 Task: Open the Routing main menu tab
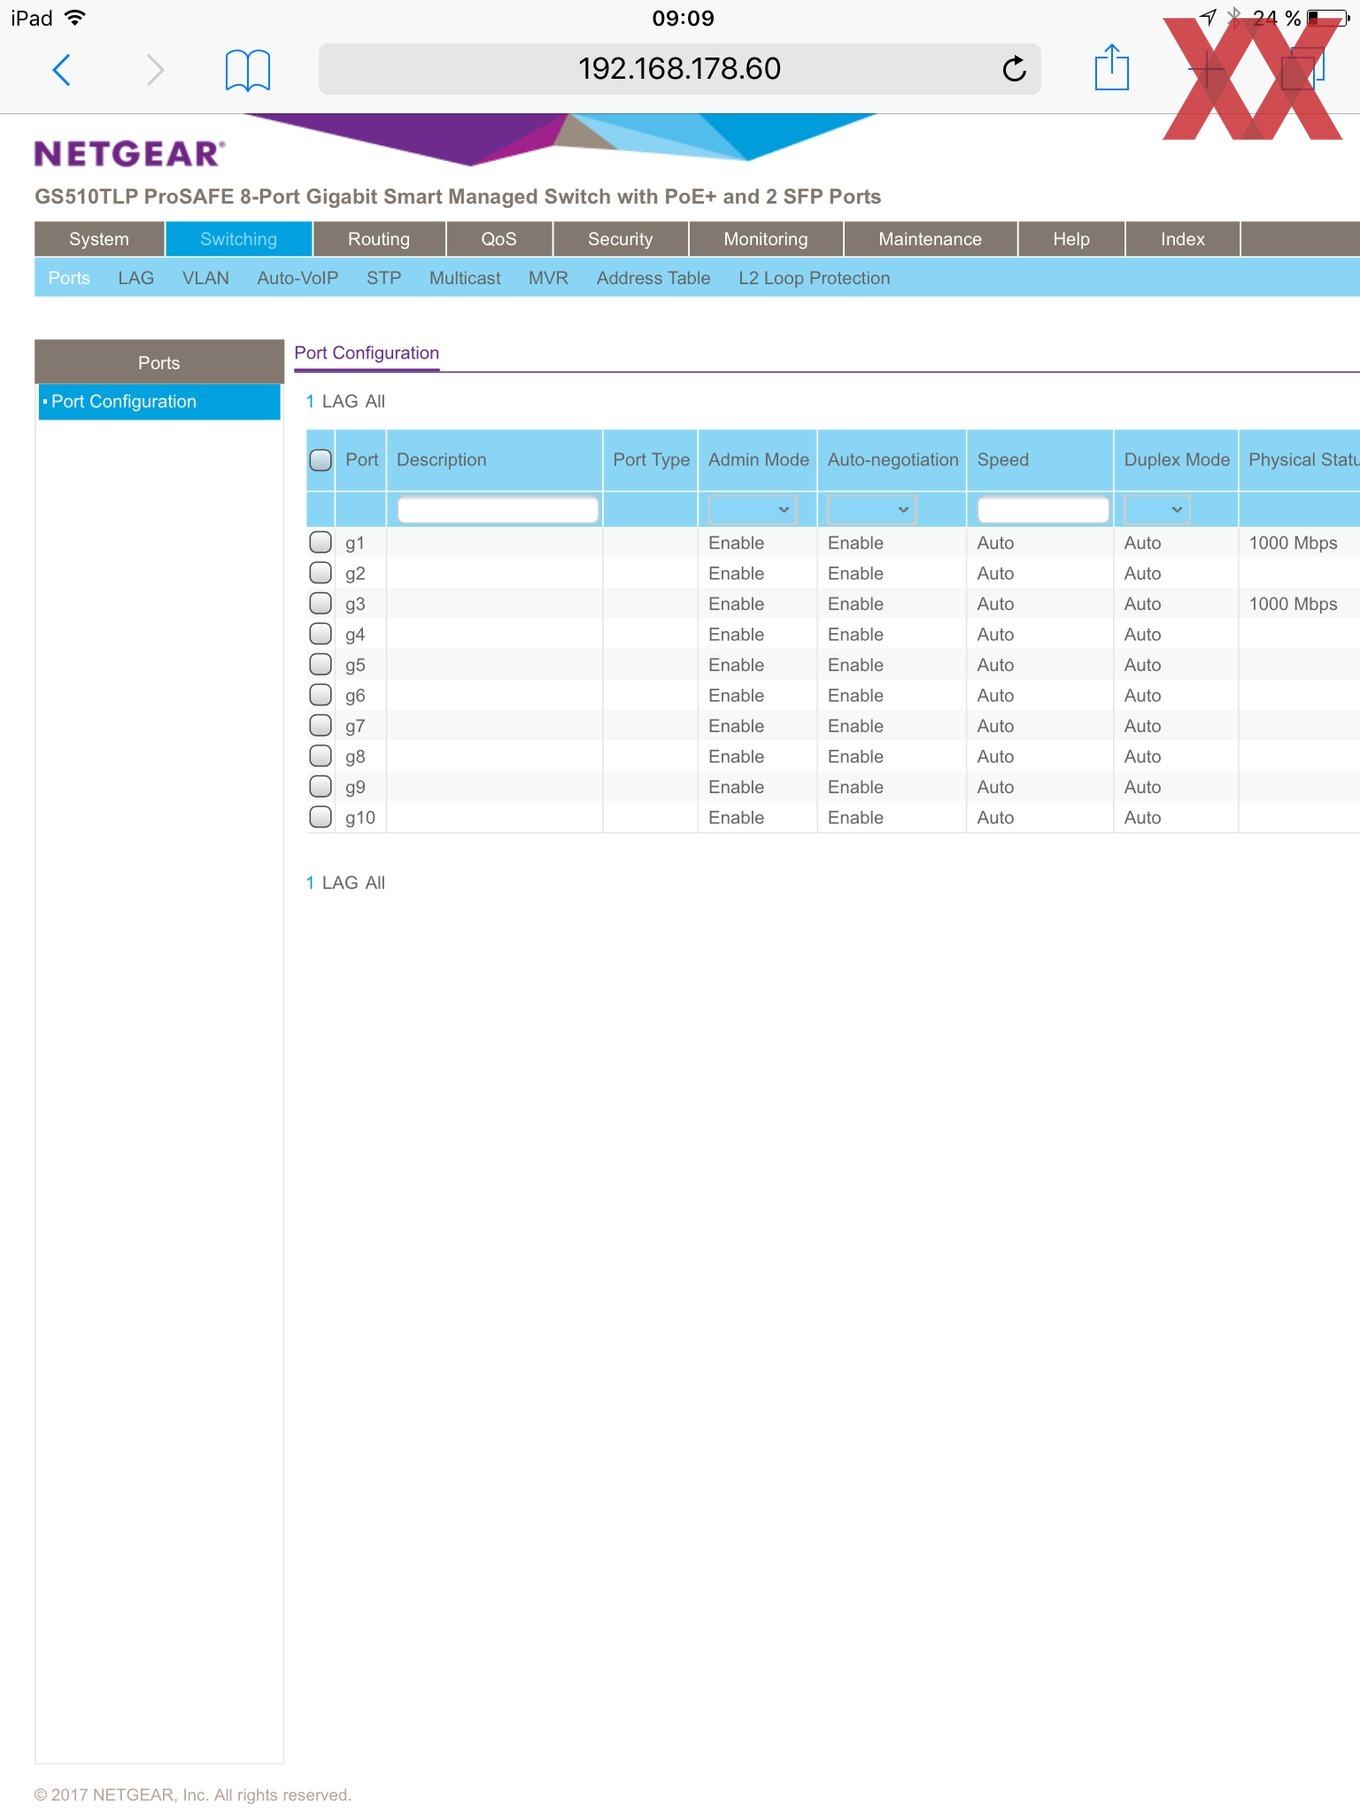pyautogui.click(x=379, y=239)
